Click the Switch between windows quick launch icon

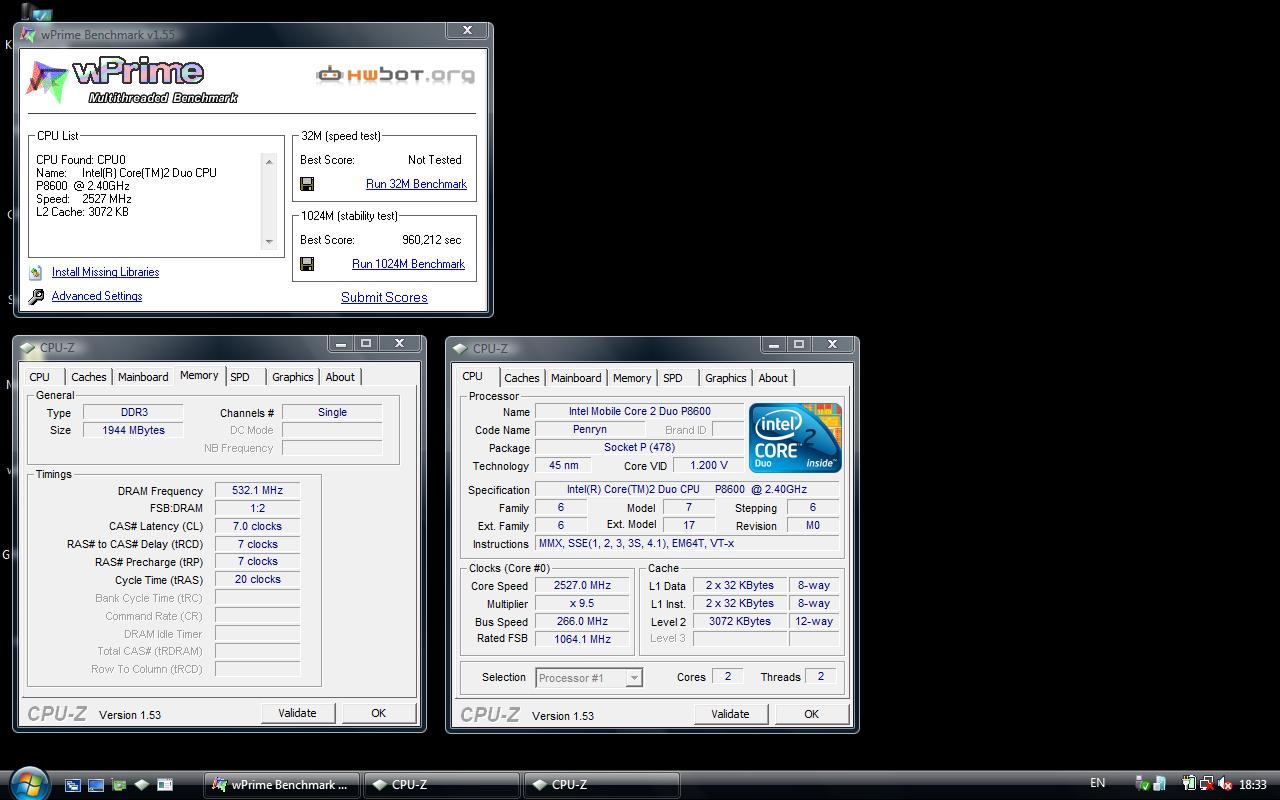tap(73, 785)
